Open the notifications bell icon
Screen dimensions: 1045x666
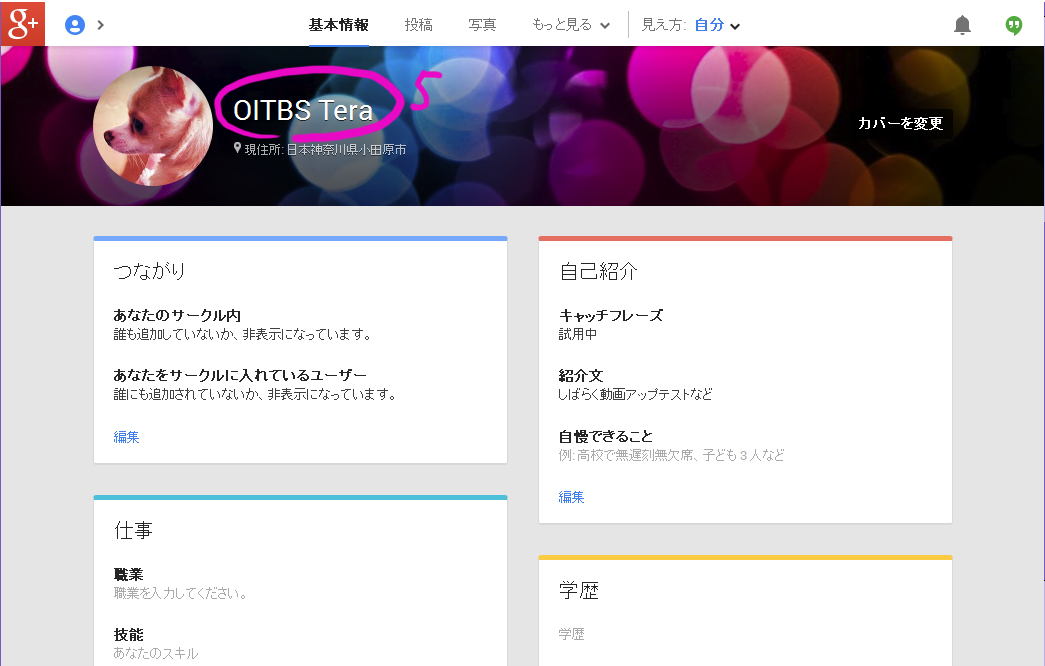[x=962, y=25]
